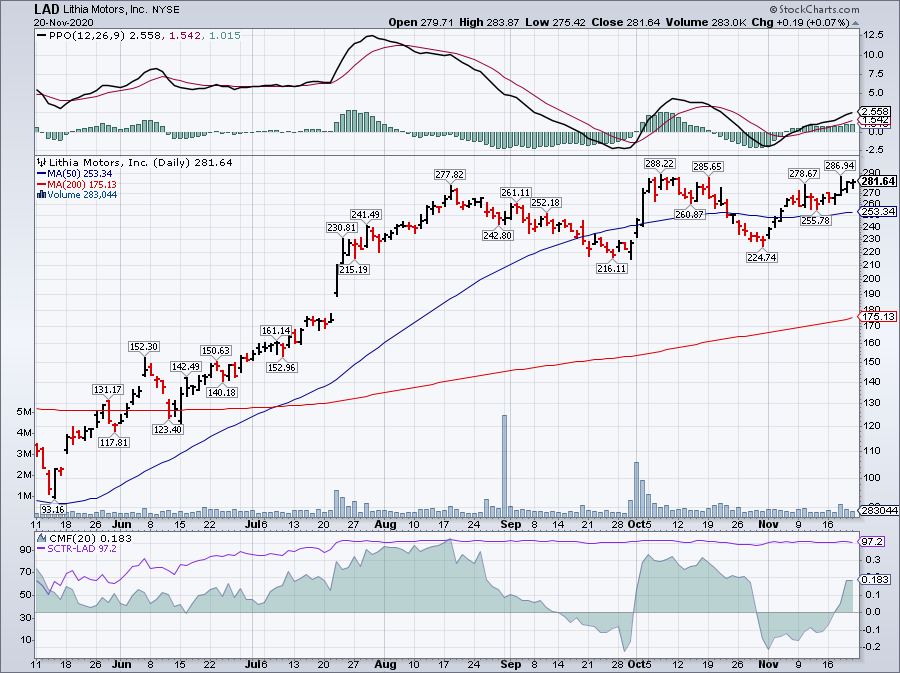900x673 pixels.
Task: Click the MA(50) 253.34 legend text
Action: click(x=80, y=173)
